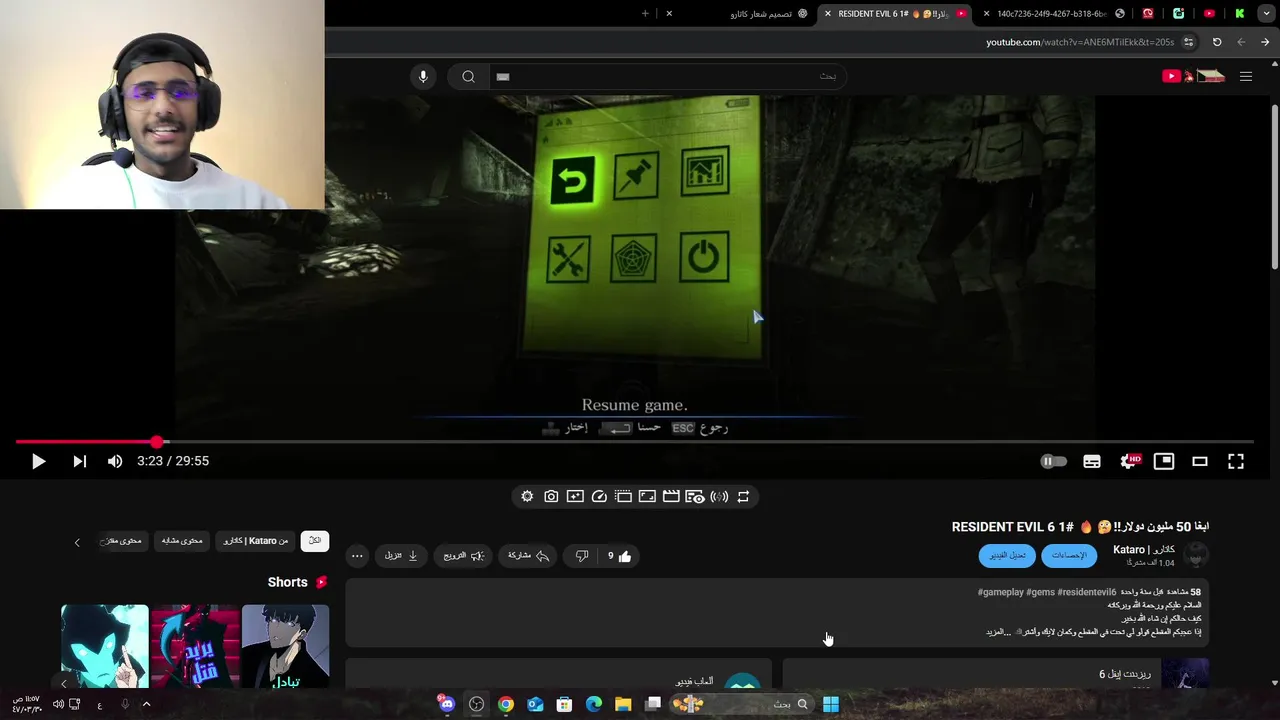The width and height of the screenshot is (1280, 720).
Task: Switch to miniplayer mode
Action: coord(1164,461)
